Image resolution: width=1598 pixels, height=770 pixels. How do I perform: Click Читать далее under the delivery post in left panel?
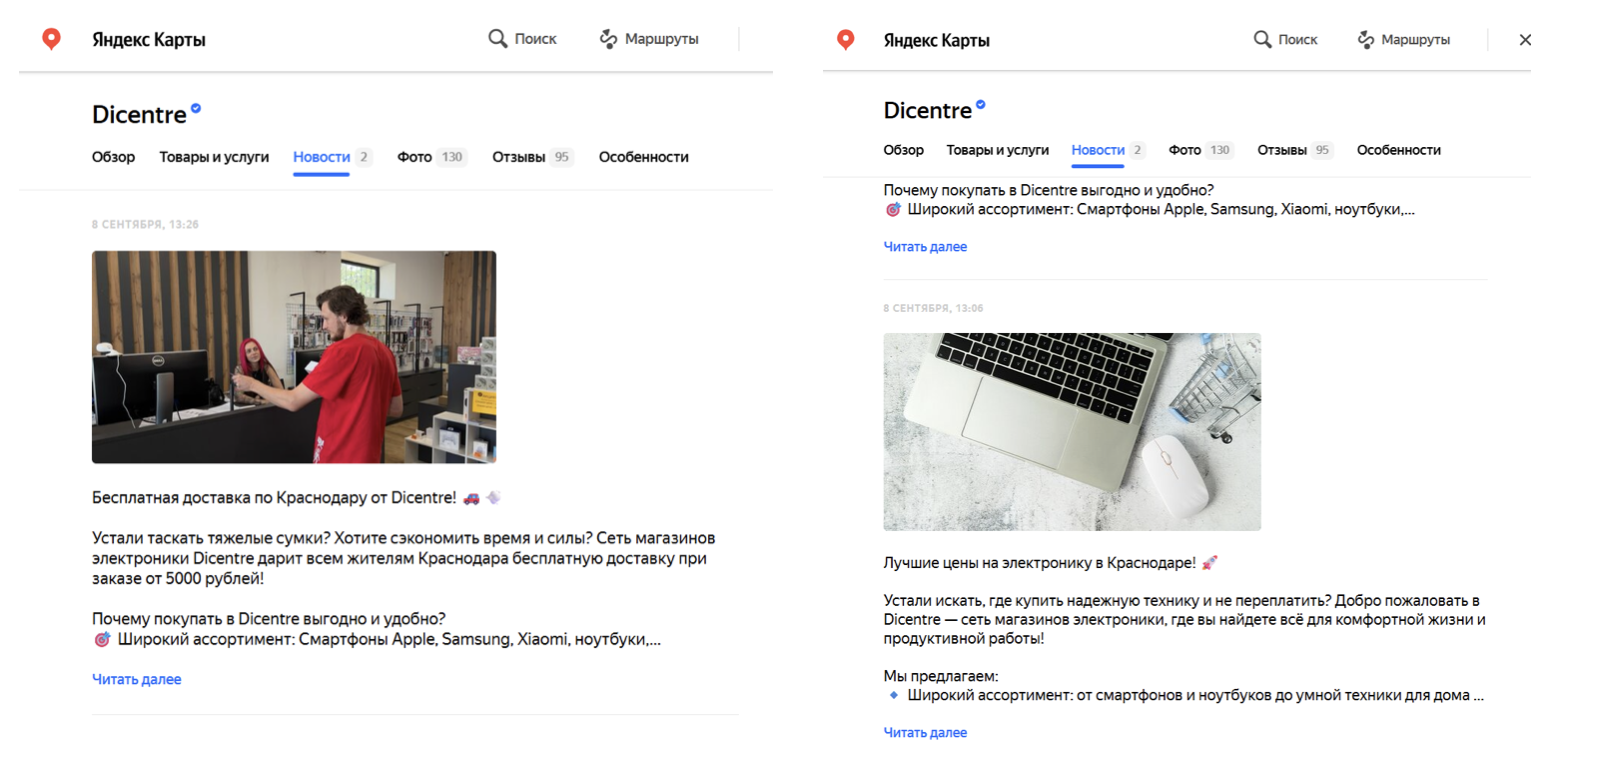coord(136,679)
